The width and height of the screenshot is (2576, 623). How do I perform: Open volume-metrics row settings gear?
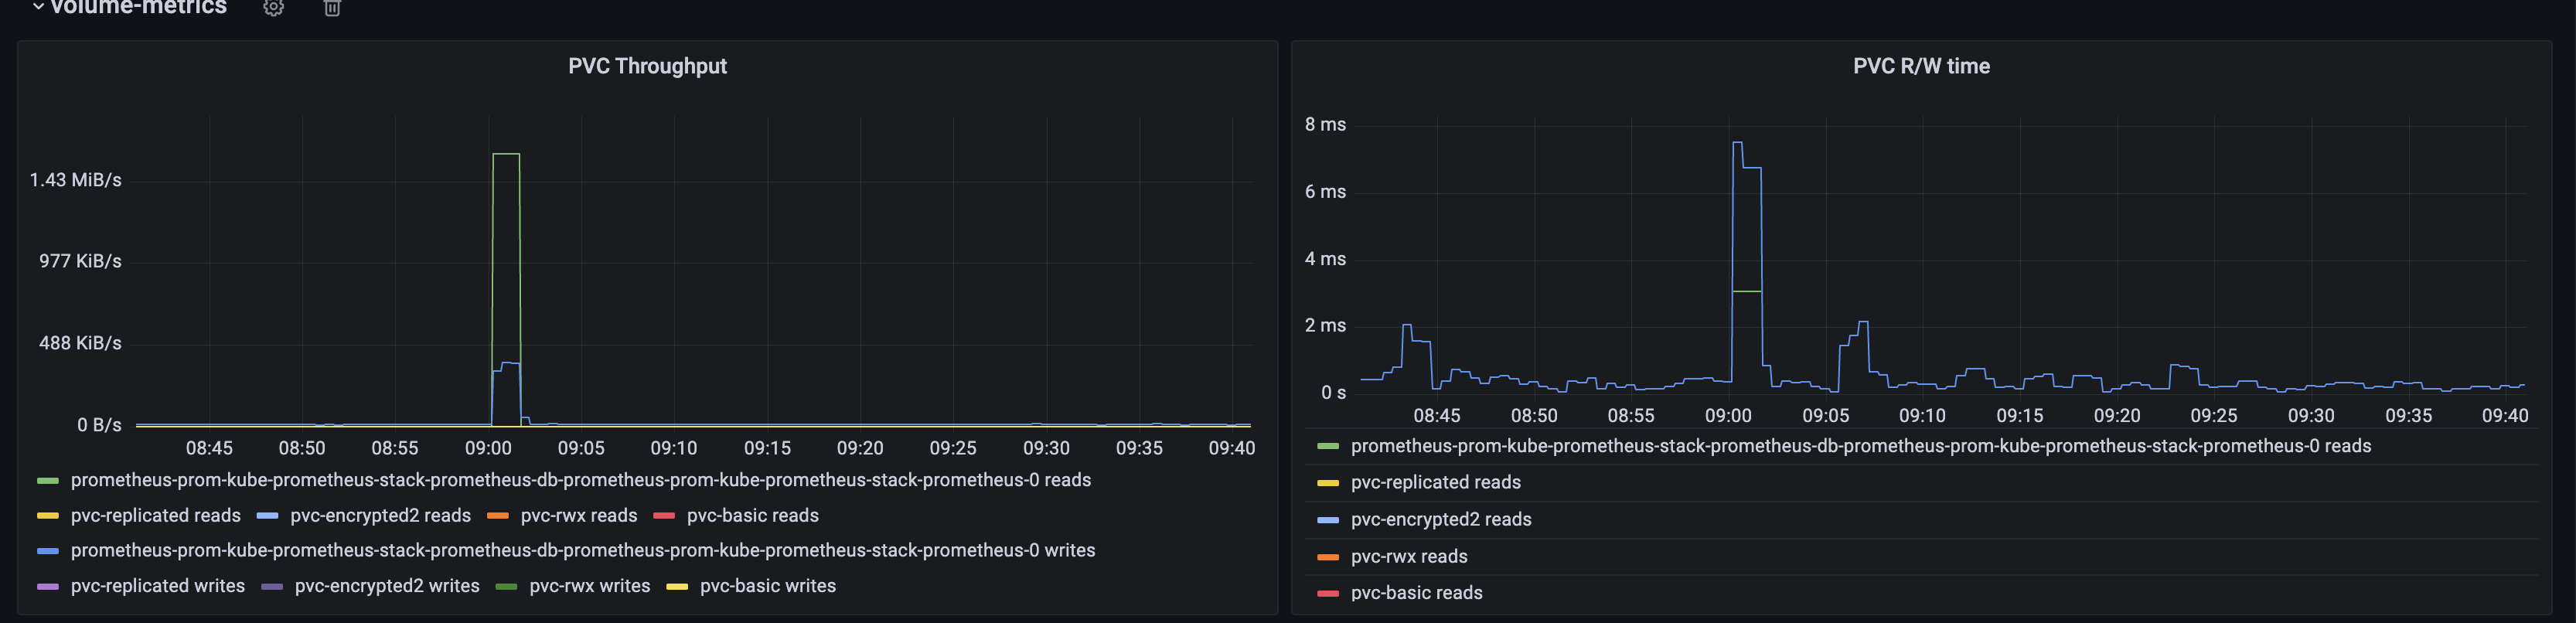[x=273, y=8]
